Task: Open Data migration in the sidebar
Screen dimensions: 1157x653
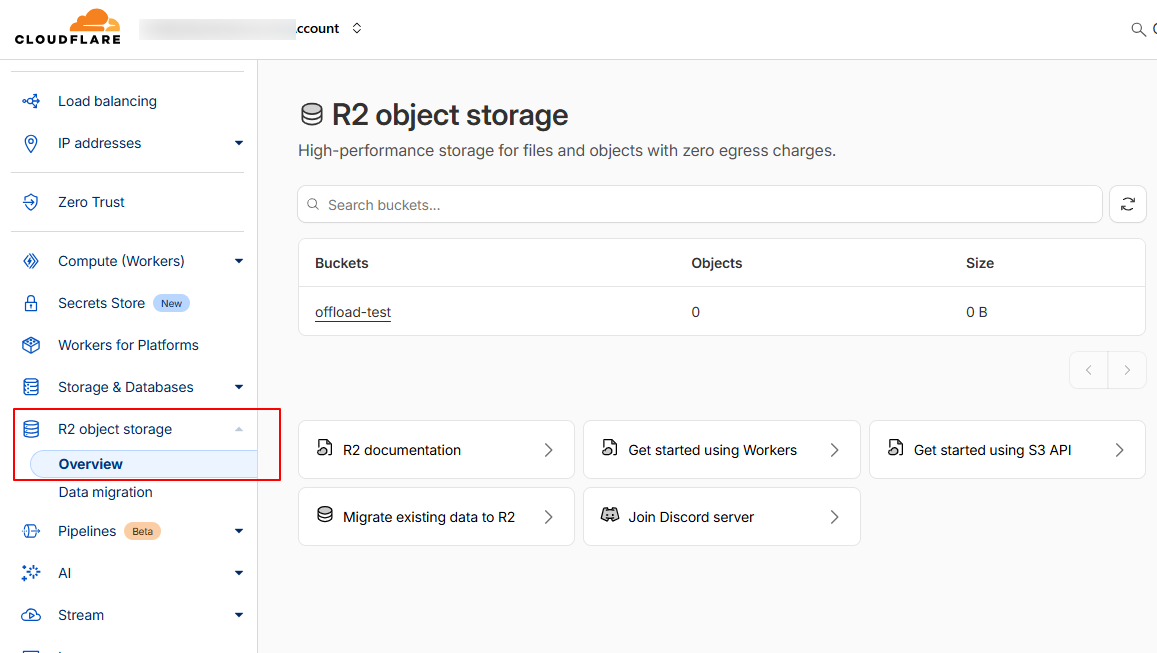Action: tap(105, 492)
